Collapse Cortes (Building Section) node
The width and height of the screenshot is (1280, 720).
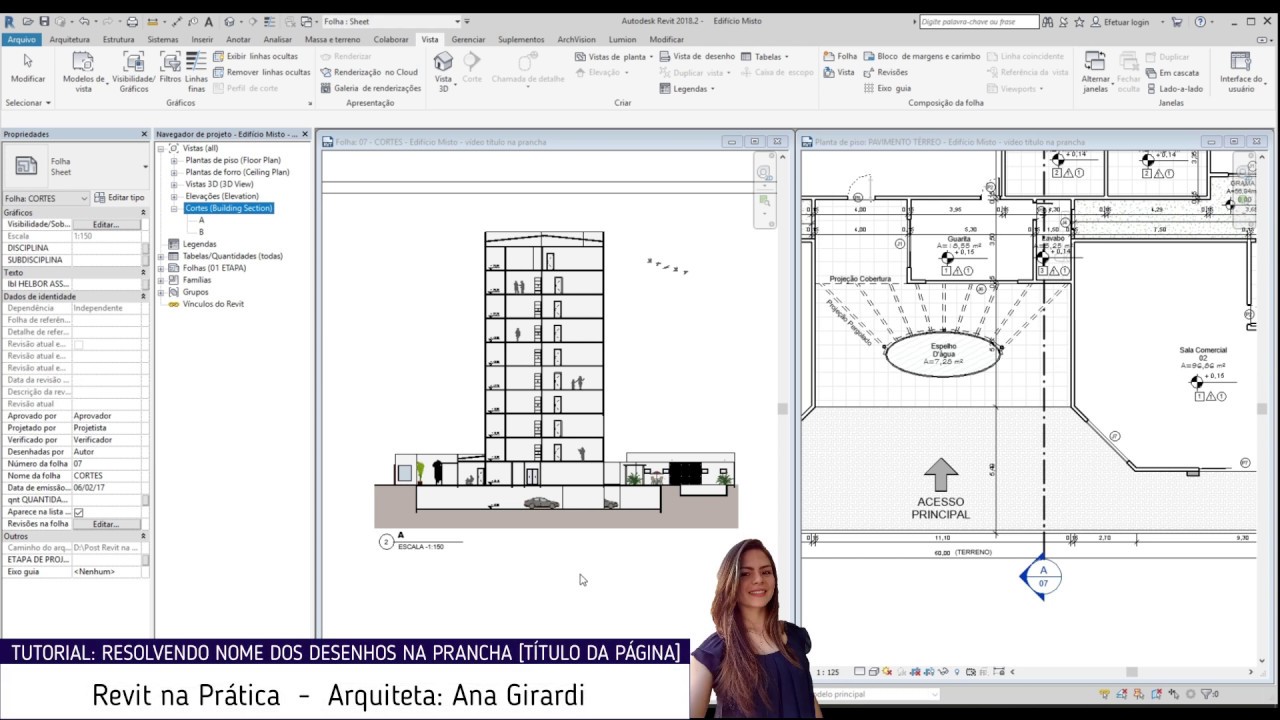click(173, 208)
